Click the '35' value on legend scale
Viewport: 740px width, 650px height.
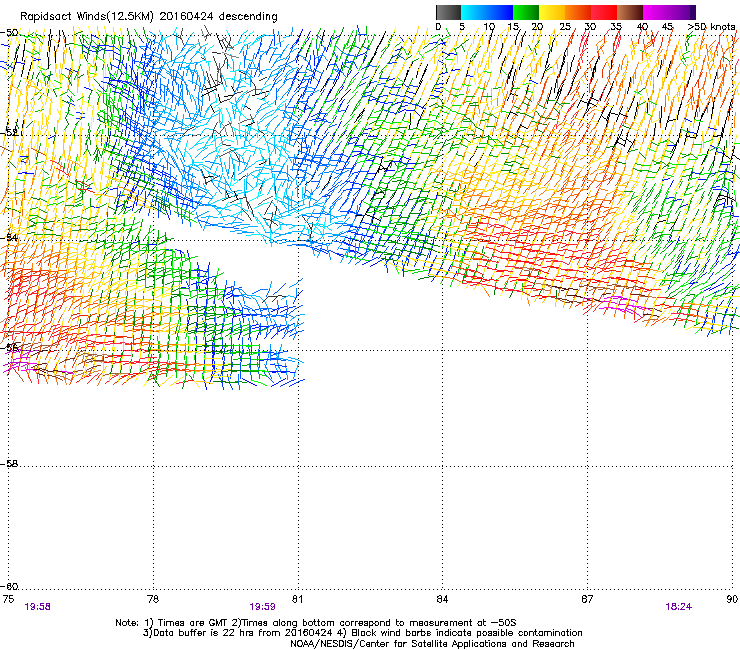pyautogui.click(x=616, y=27)
